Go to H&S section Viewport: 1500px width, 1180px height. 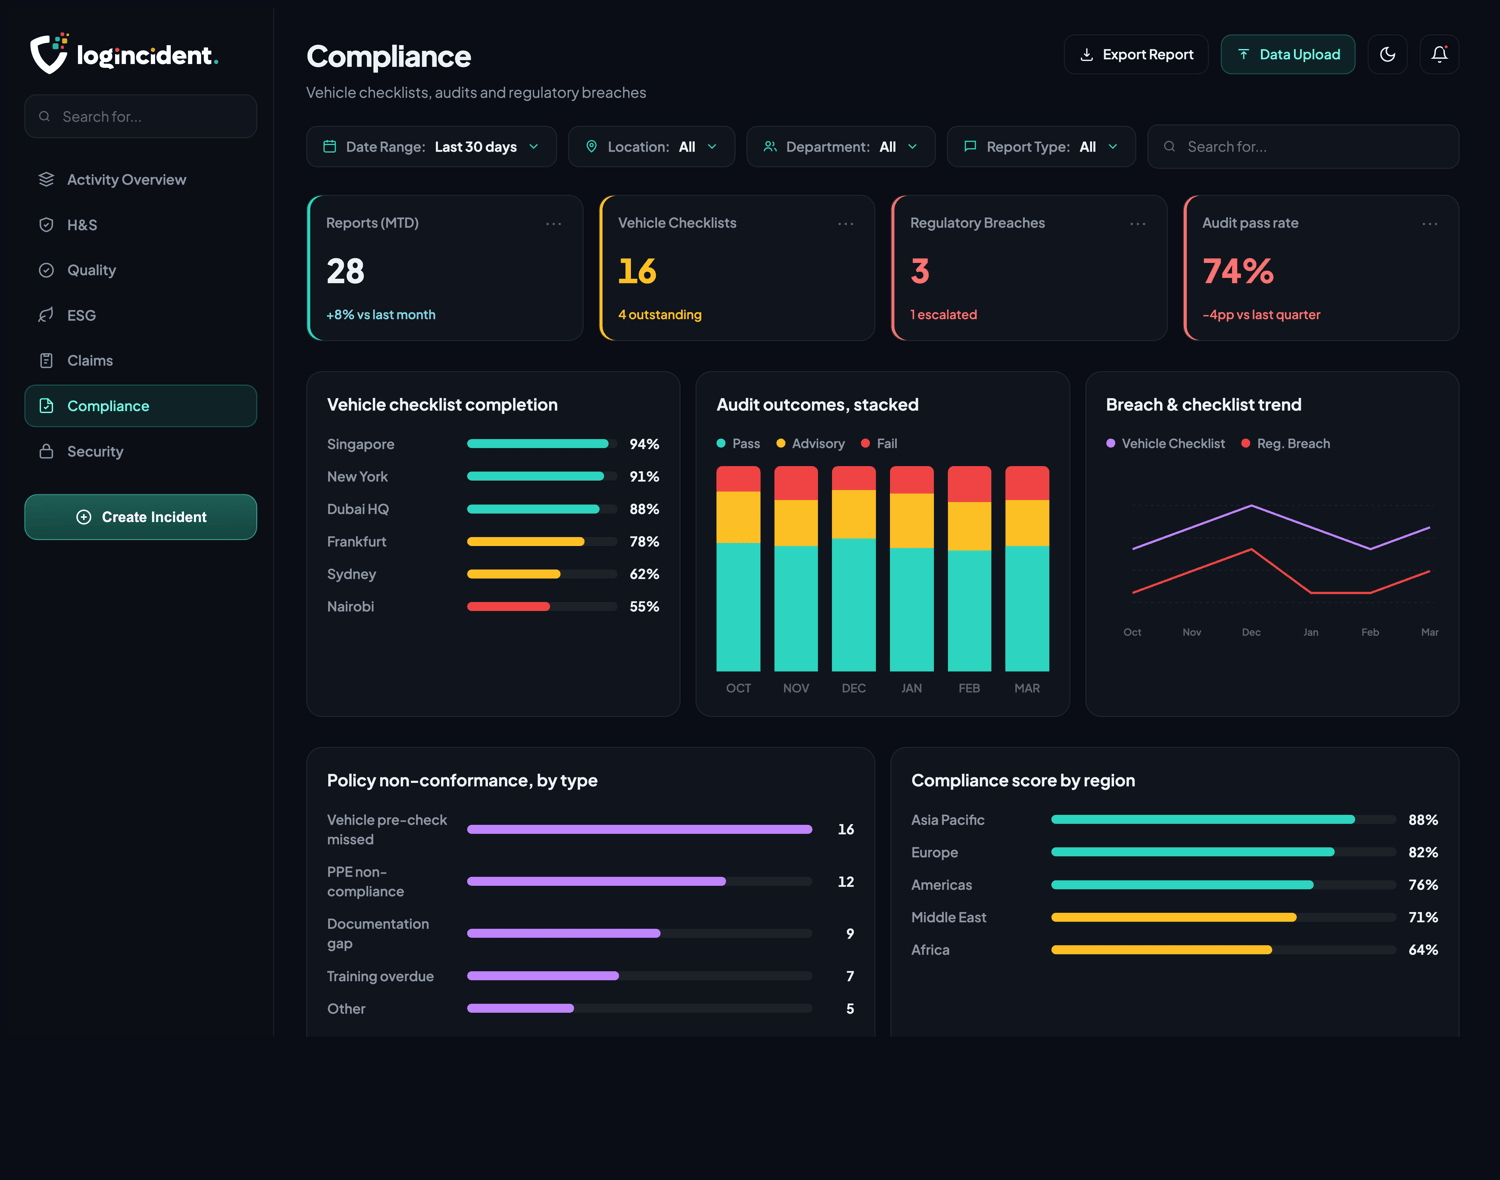pyautogui.click(x=140, y=225)
